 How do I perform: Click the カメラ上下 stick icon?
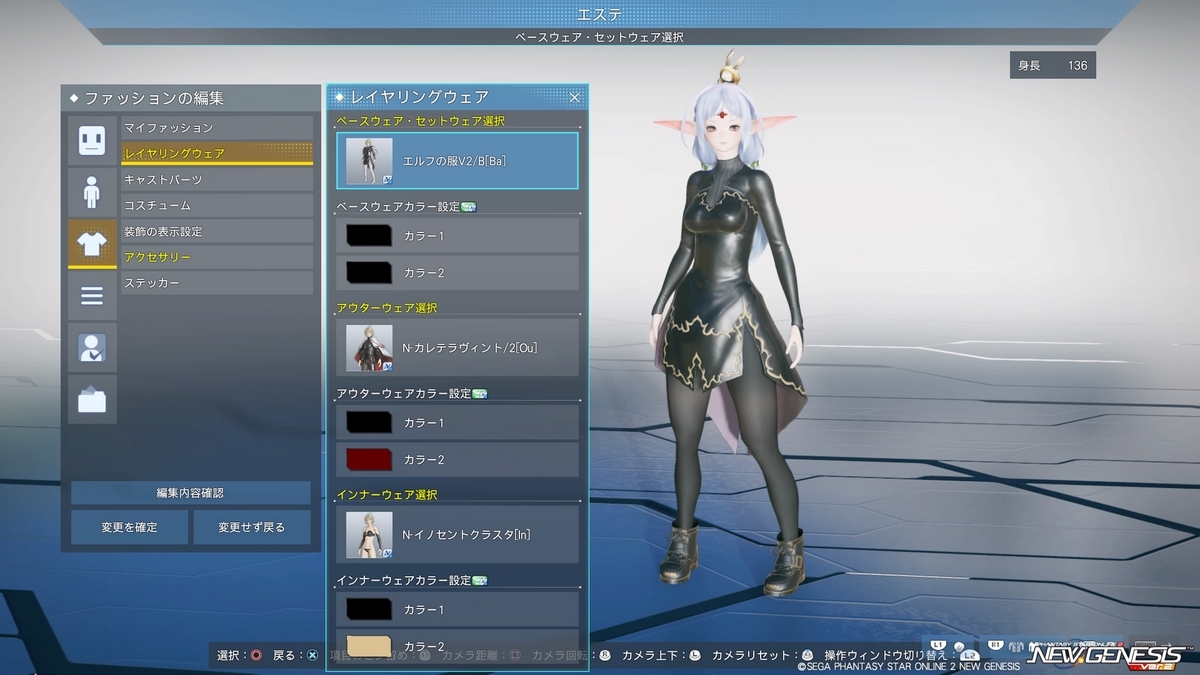click(x=695, y=656)
